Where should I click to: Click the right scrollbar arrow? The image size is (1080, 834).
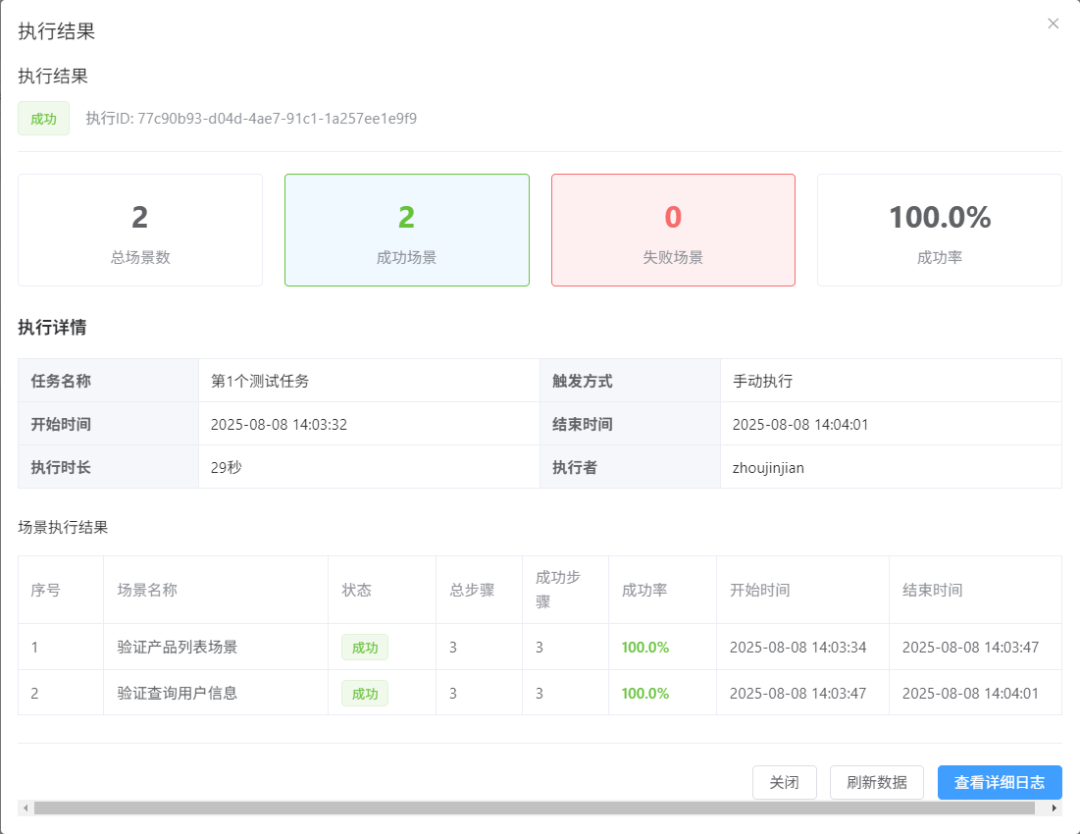tap(1054, 808)
